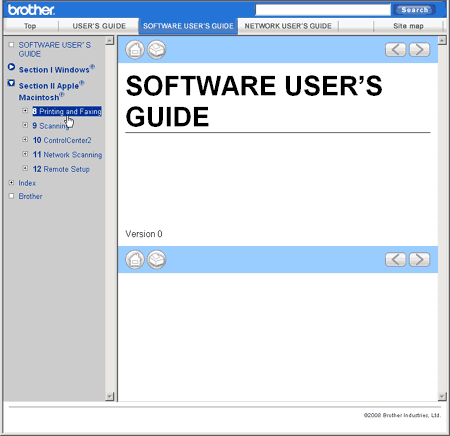Image resolution: width=450 pixels, height=436 pixels.
Task: Click the Brother logo
Action: point(31,10)
